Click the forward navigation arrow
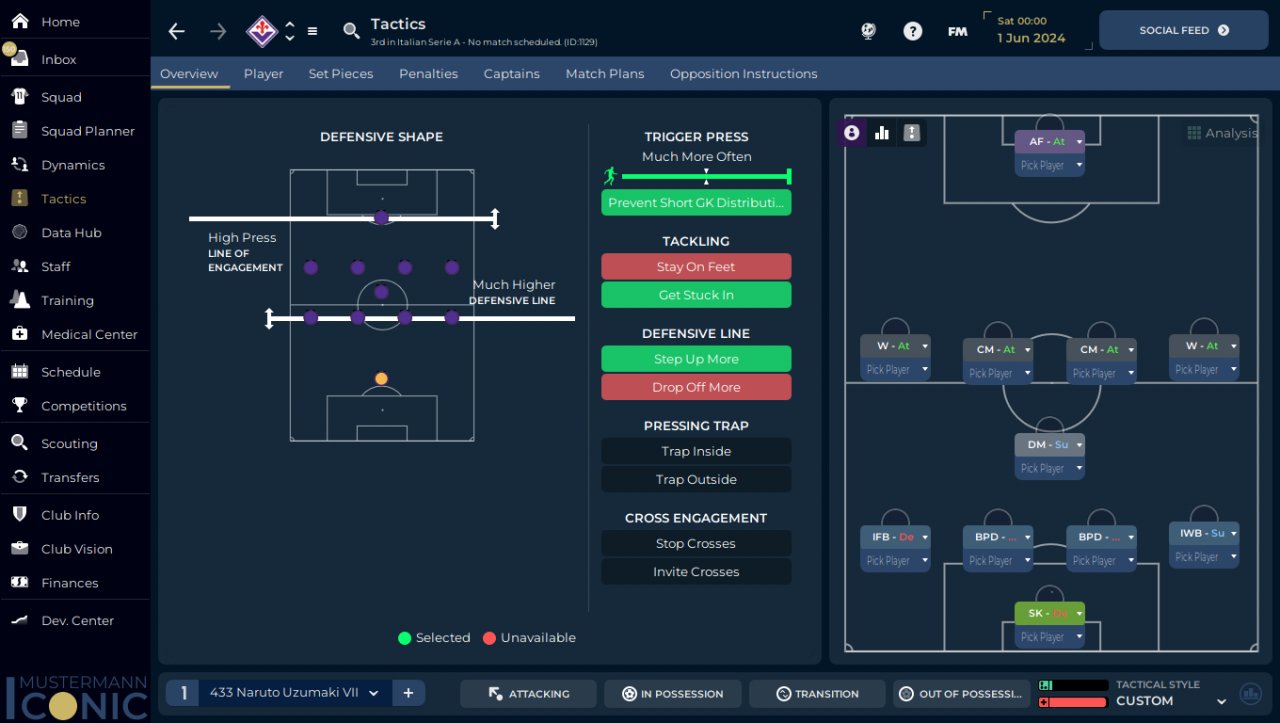 [x=218, y=31]
